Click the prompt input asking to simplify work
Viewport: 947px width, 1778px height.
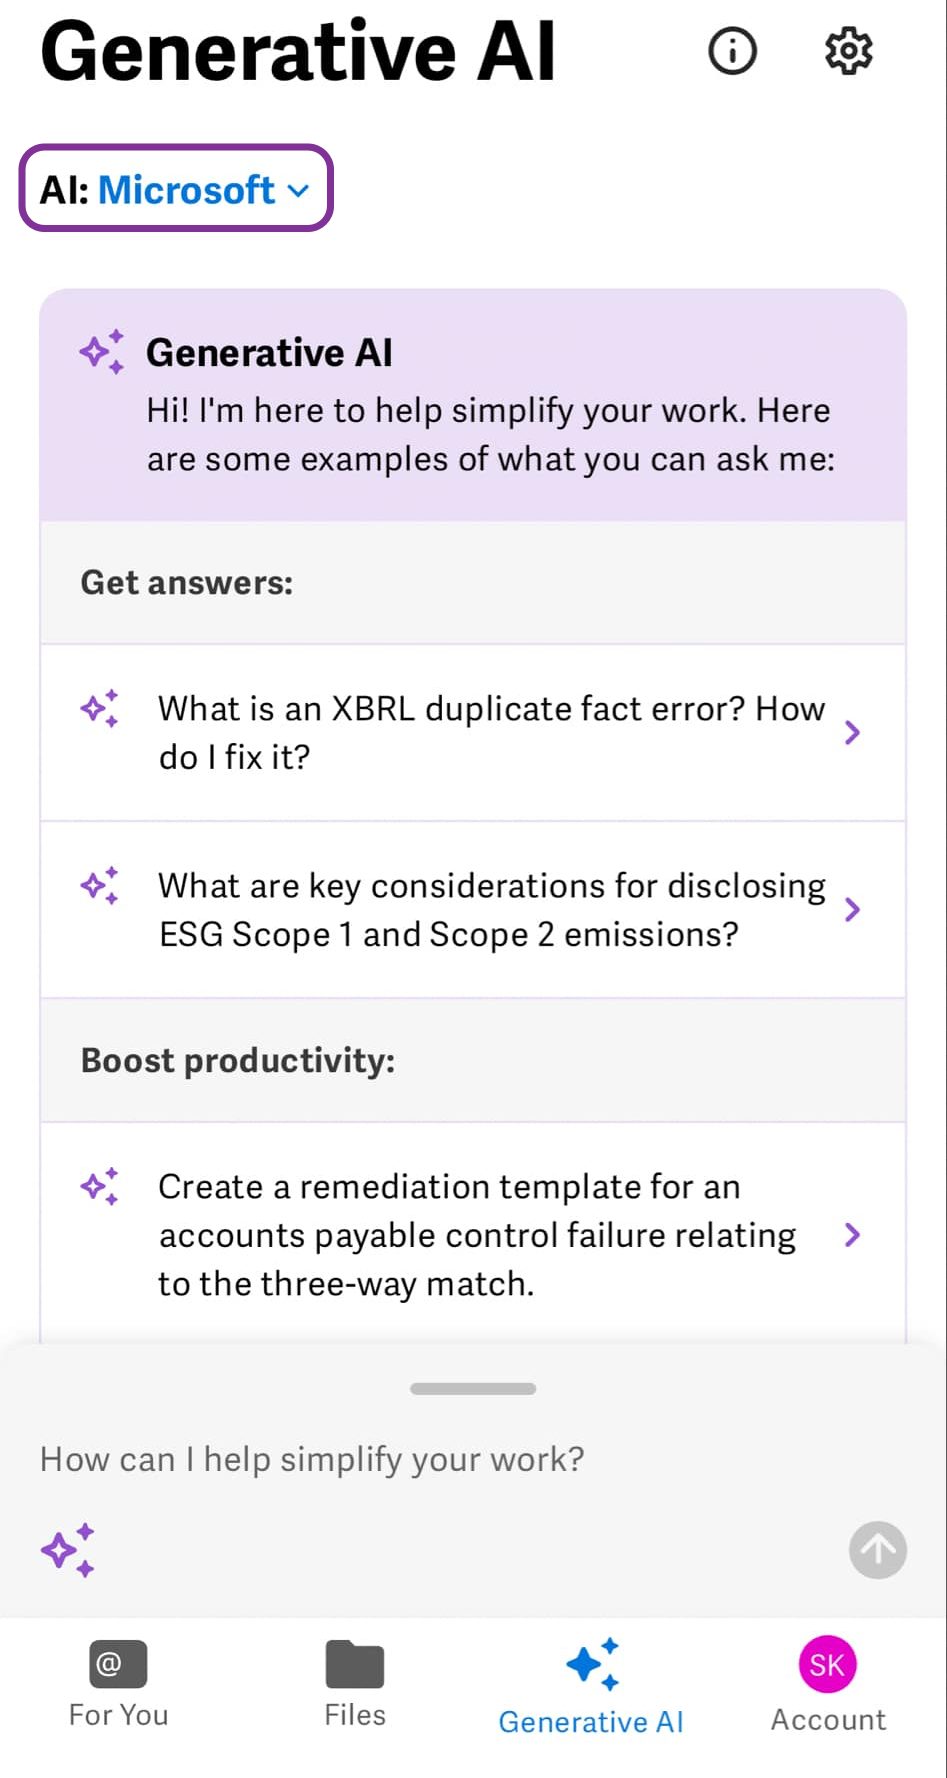pos(312,1459)
